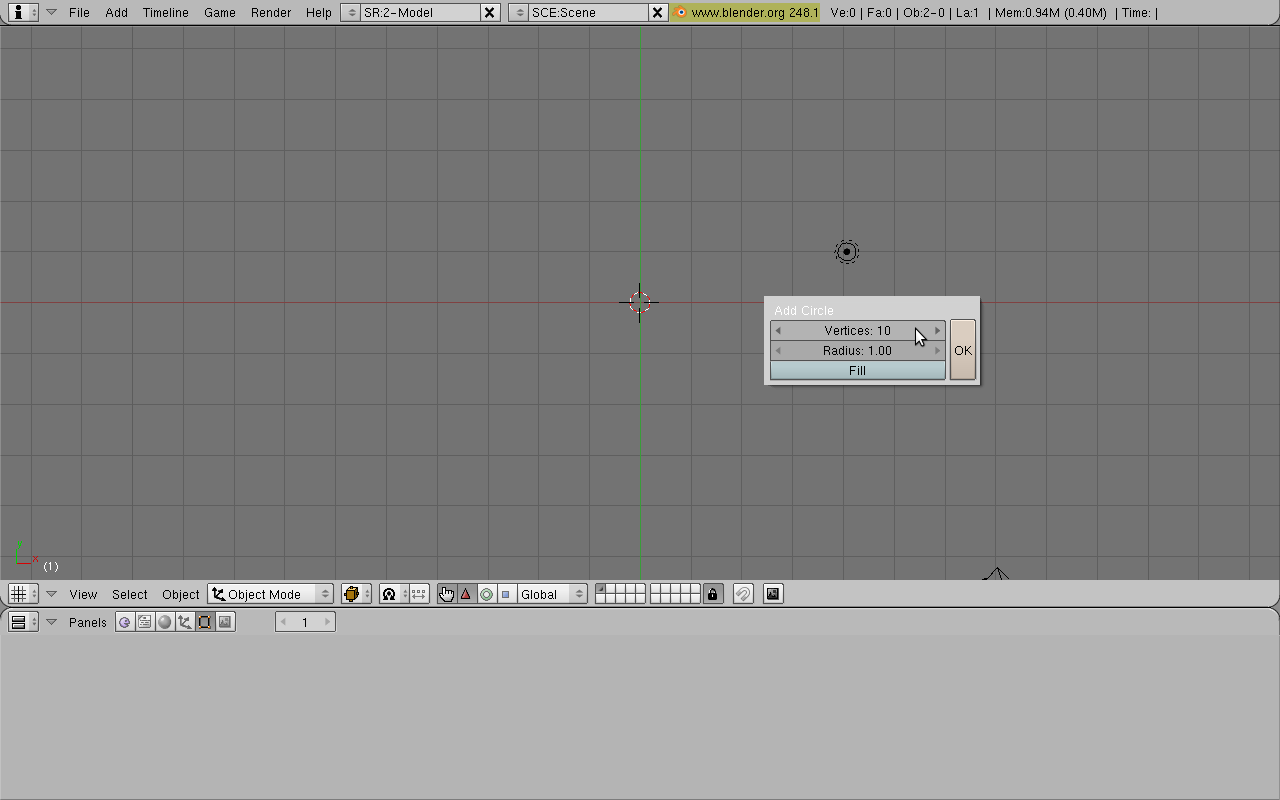Screen dimensions: 1280x800
Task: Click the Vertices: 10 number field
Action: coord(857,330)
